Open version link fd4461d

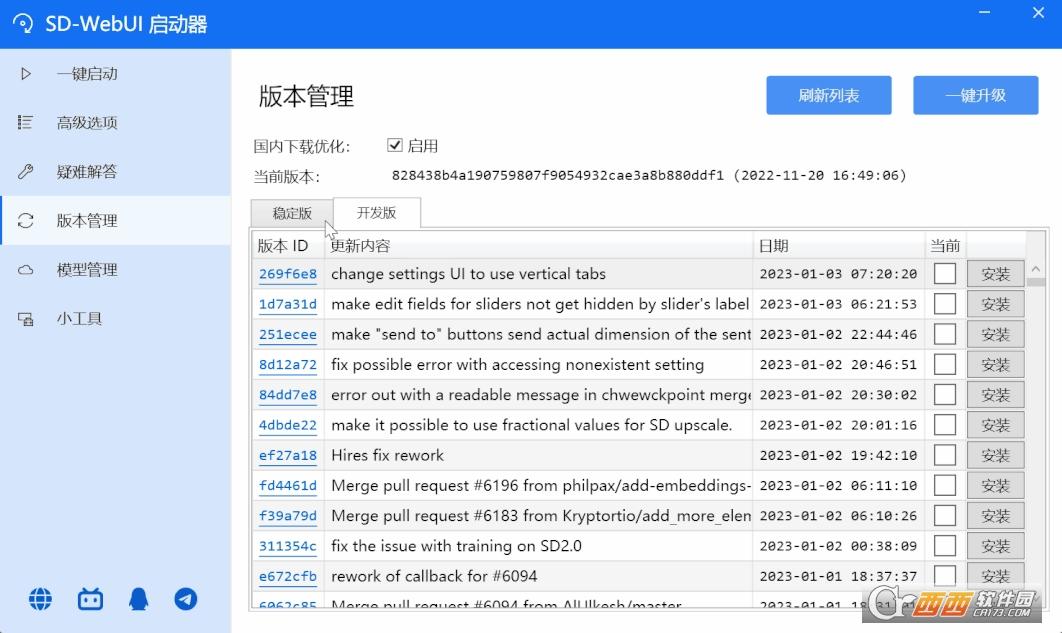click(x=288, y=485)
